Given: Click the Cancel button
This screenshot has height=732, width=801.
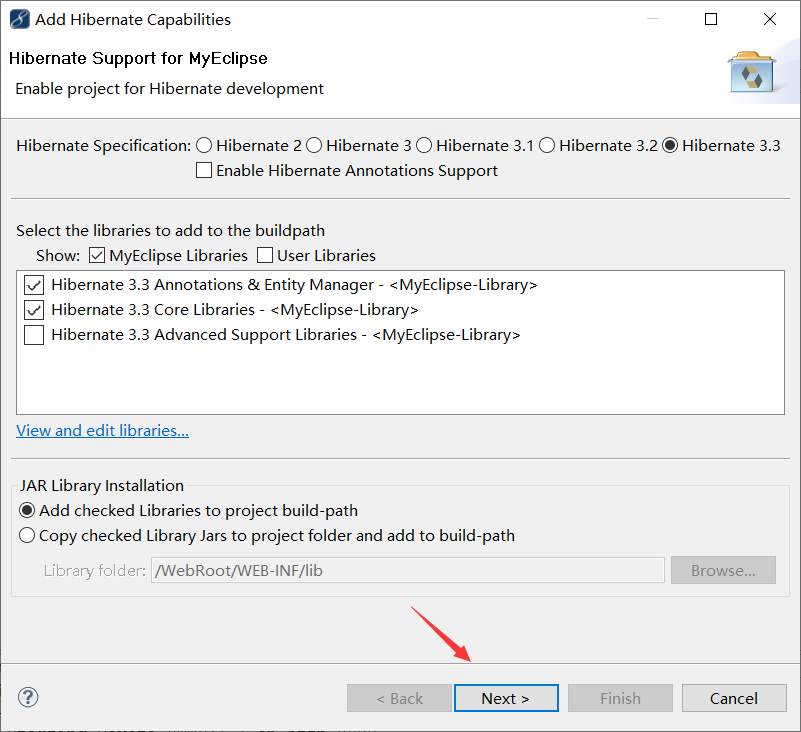Looking at the screenshot, I should pyautogui.click(x=734, y=698).
